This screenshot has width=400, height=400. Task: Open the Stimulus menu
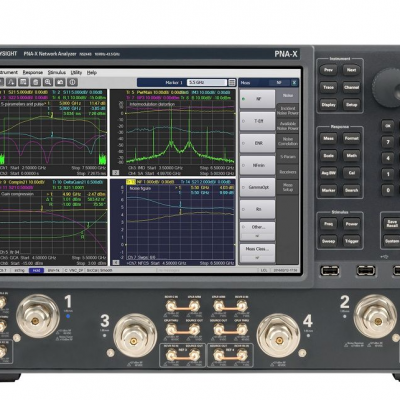point(57,72)
